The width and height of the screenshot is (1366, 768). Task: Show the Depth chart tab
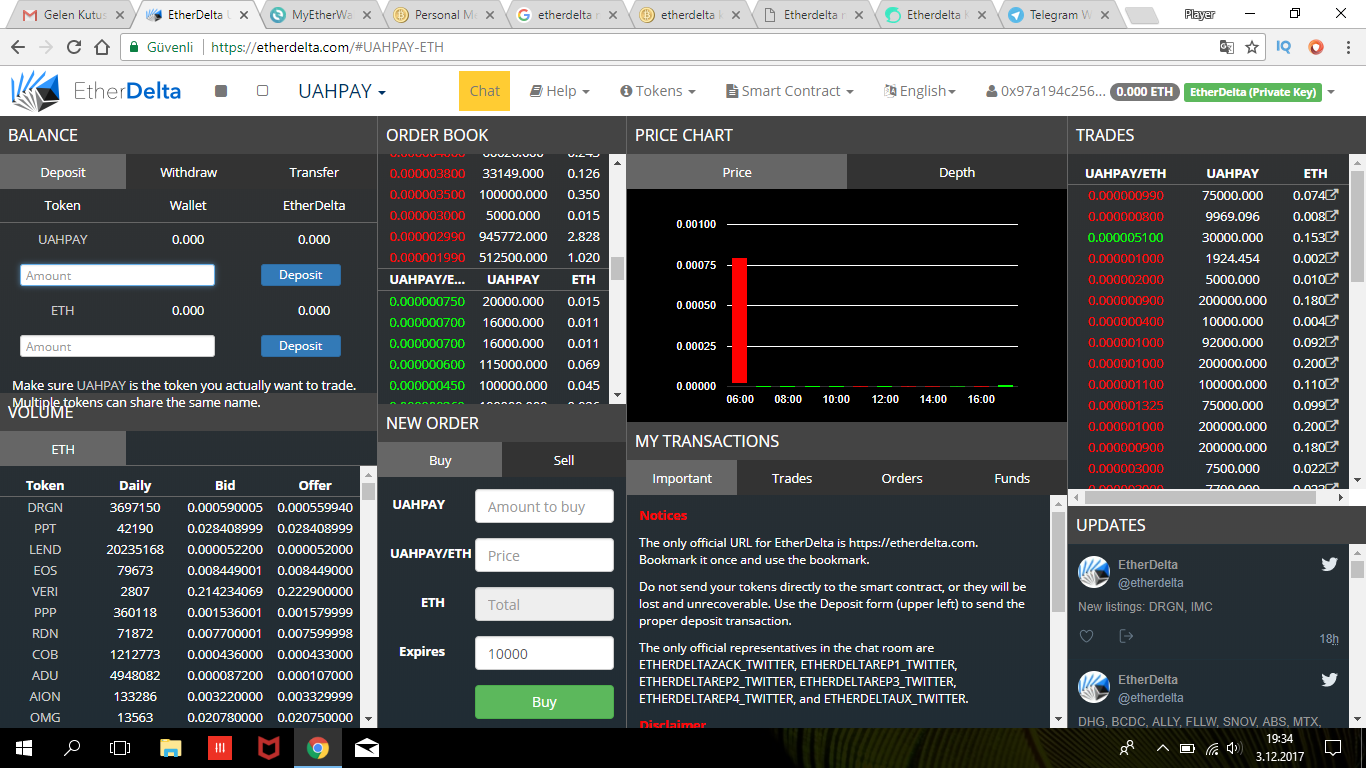[957, 172]
